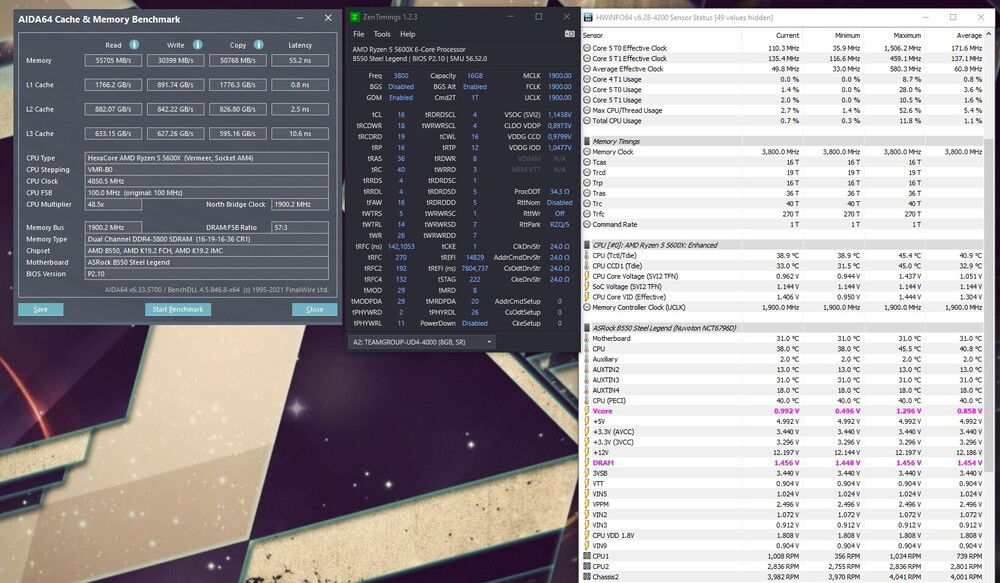Screen dimensions: 1000x583
Task: Click the CPU1 fan sensor icon
Action: click(x=587, y=555)
